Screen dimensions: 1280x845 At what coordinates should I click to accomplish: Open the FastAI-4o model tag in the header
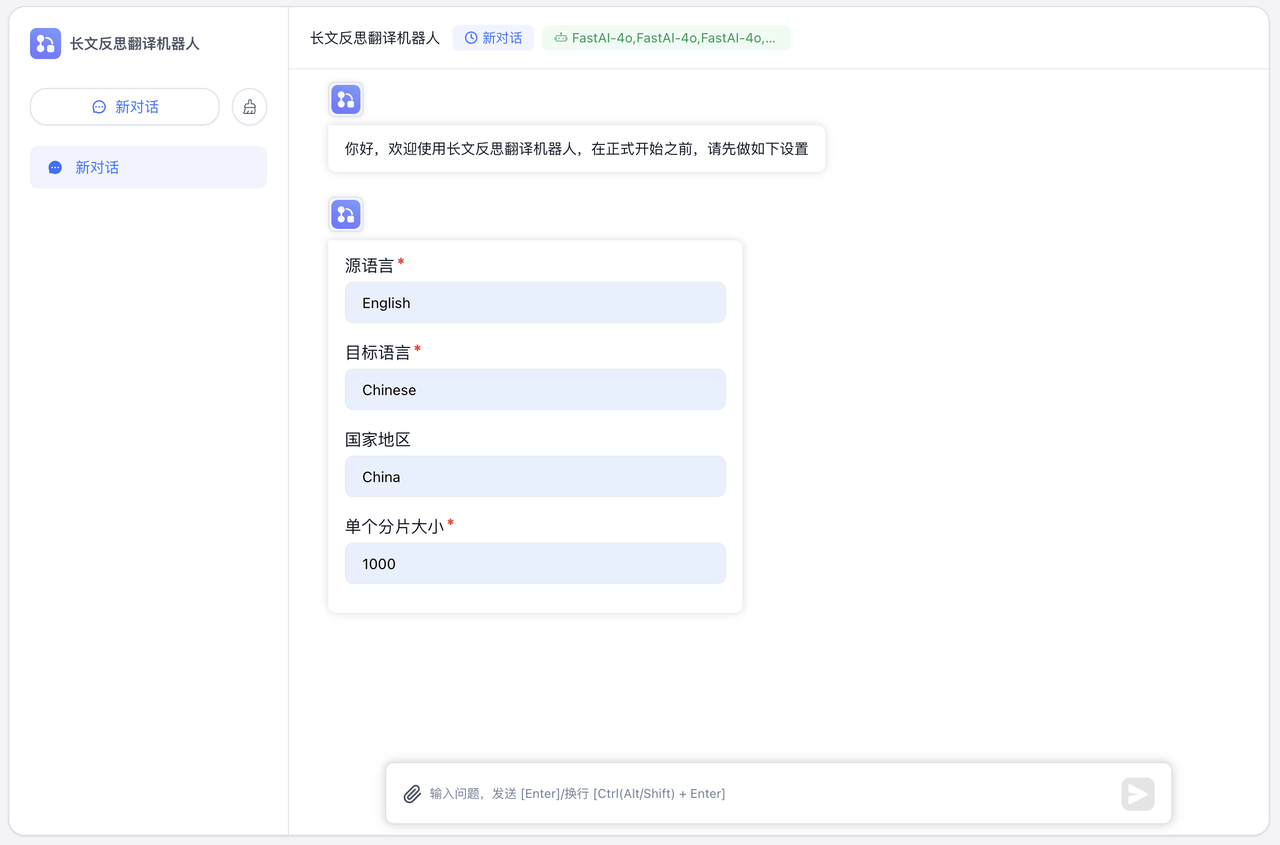coord(666,38)
